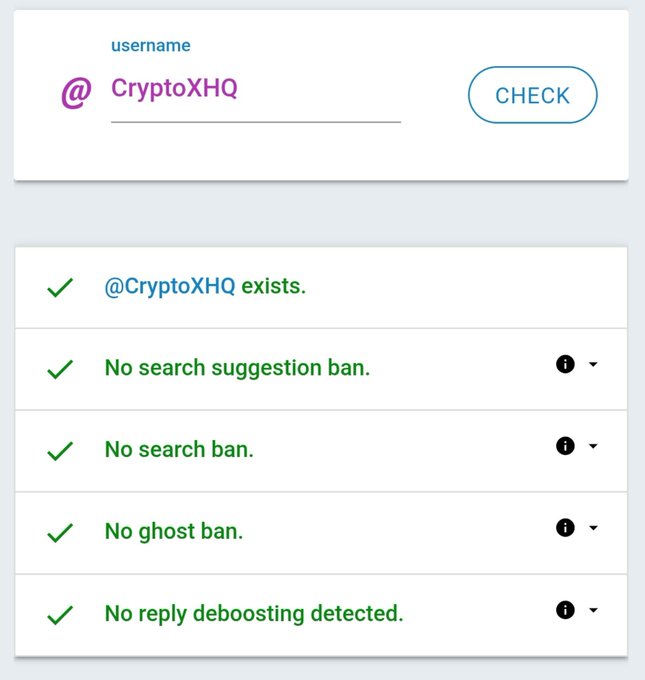Expand the search ban details arrow
Viewport: 645px width, 680px height.
[593, 446]
